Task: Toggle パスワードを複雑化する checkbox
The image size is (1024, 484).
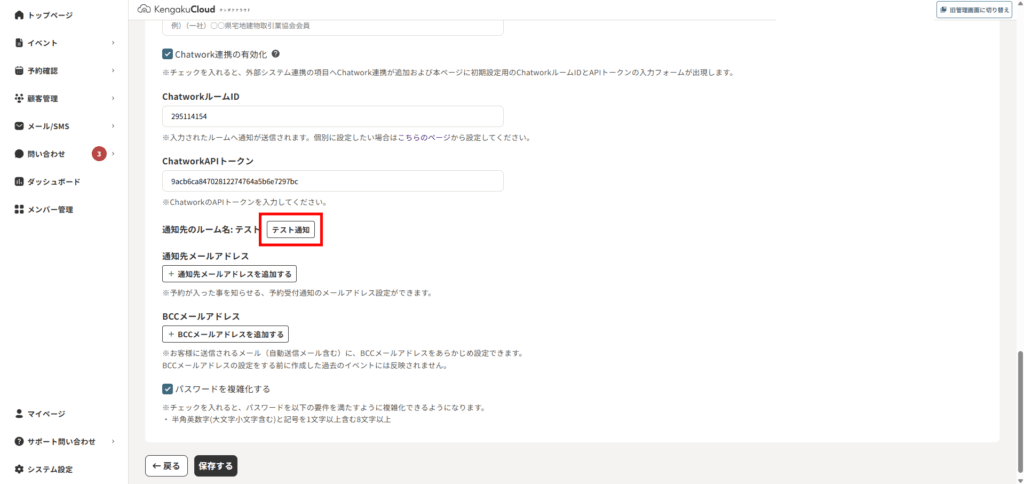Action: 167,389
